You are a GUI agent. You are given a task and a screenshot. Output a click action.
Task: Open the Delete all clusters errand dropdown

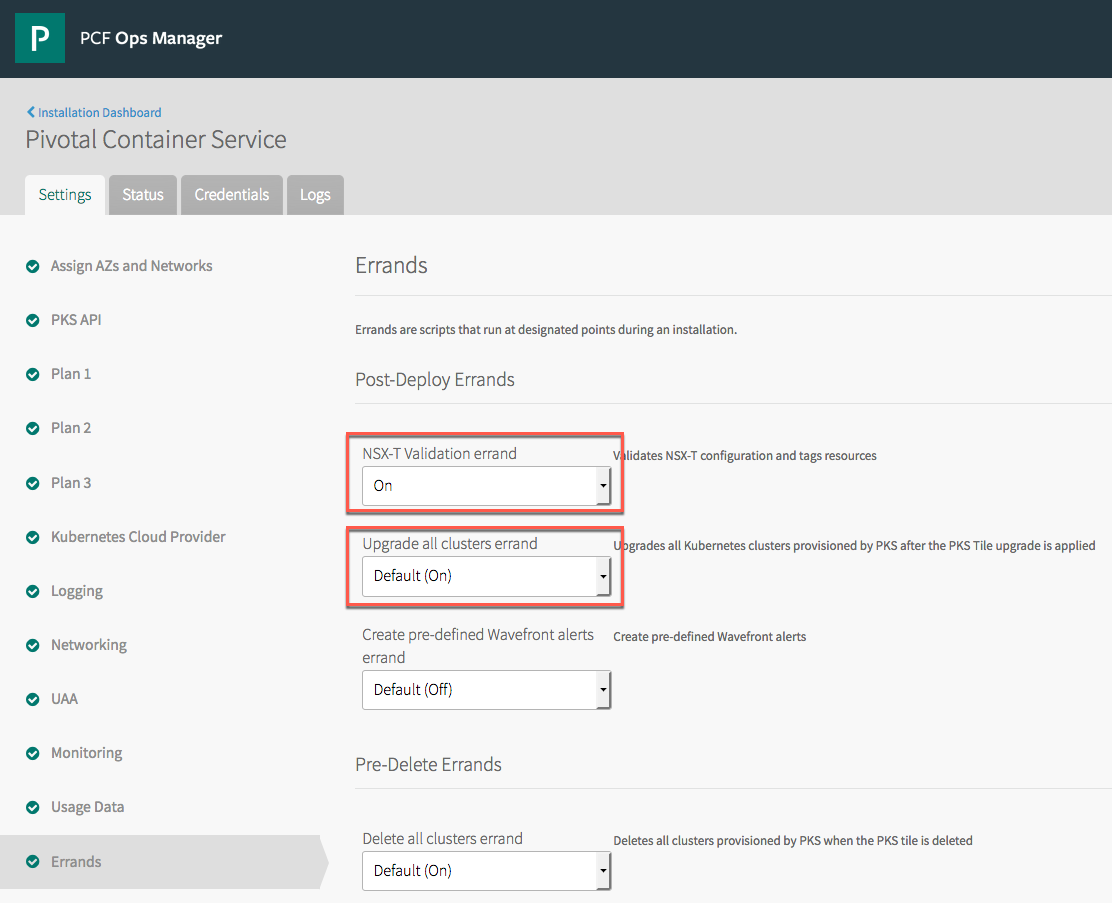click(x=486, y=871)
